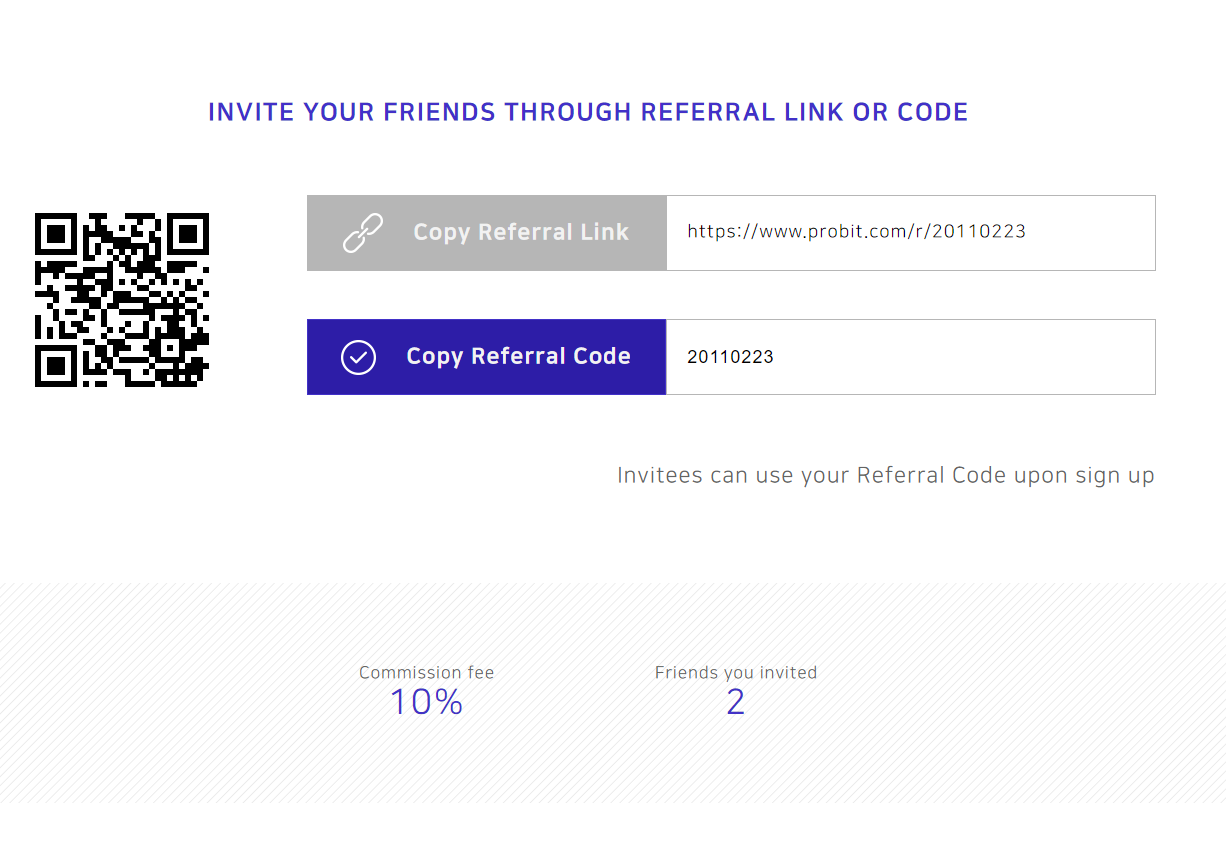The height and width of the screenshot is (844, 1226).
Task: Click the 10% commission value
Action: click(427, 702)
